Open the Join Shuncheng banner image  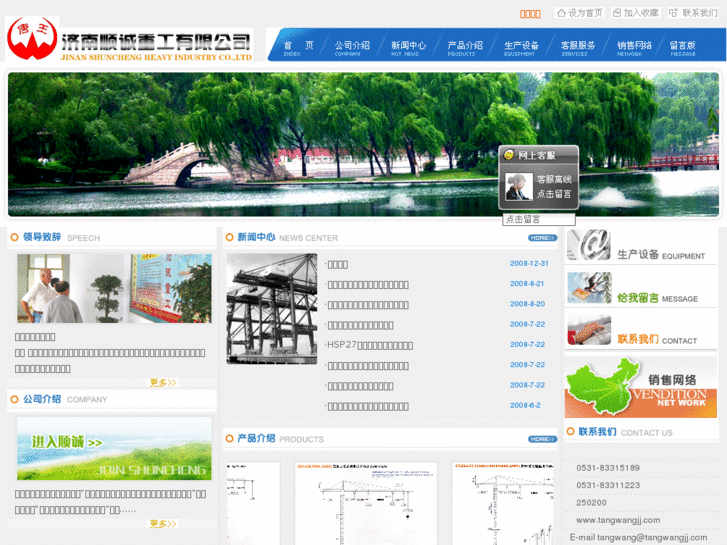pos(114,448)
